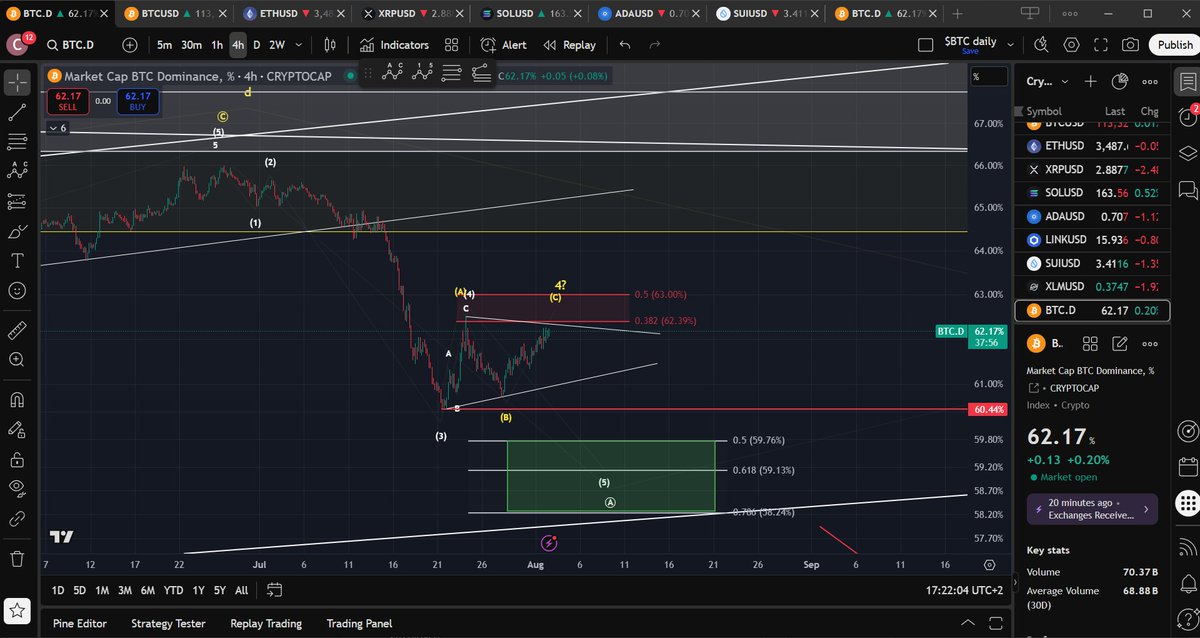
Task: Open chart settings hexagon icon
Action: pyautogui.click(x=1072, y=45)
